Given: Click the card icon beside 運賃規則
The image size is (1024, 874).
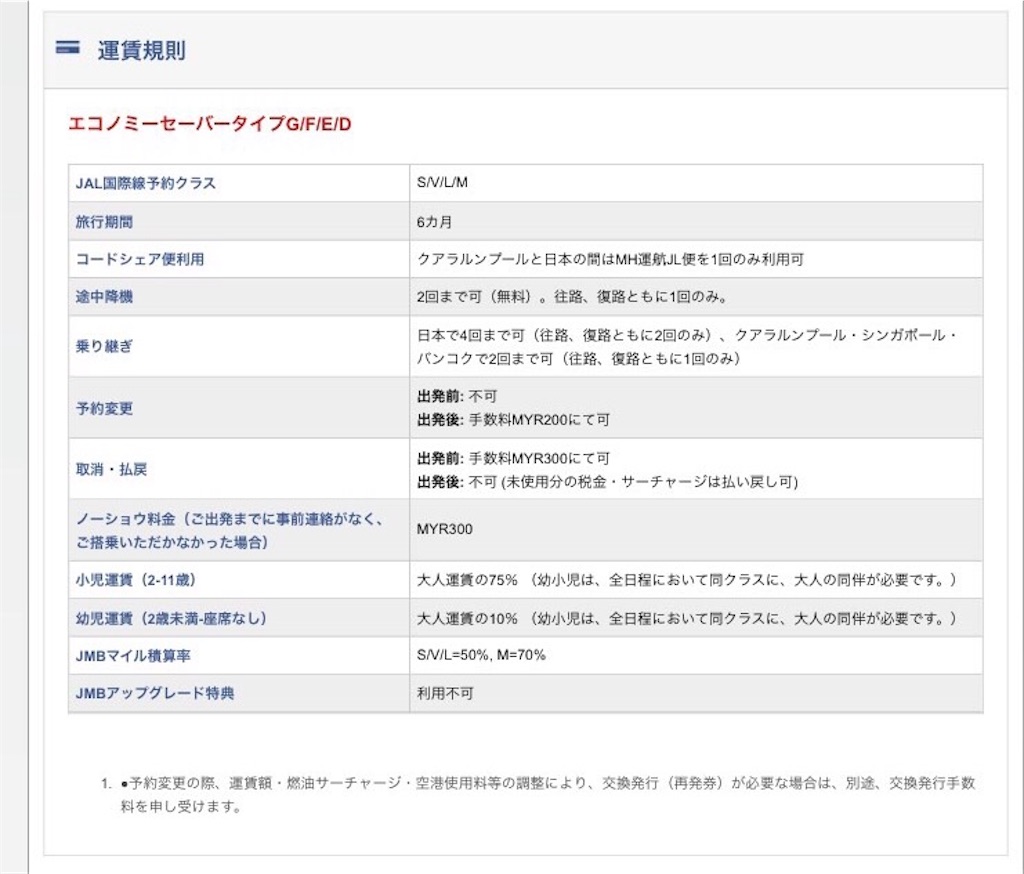Looking at the screenshot, I should coord(67,48).
